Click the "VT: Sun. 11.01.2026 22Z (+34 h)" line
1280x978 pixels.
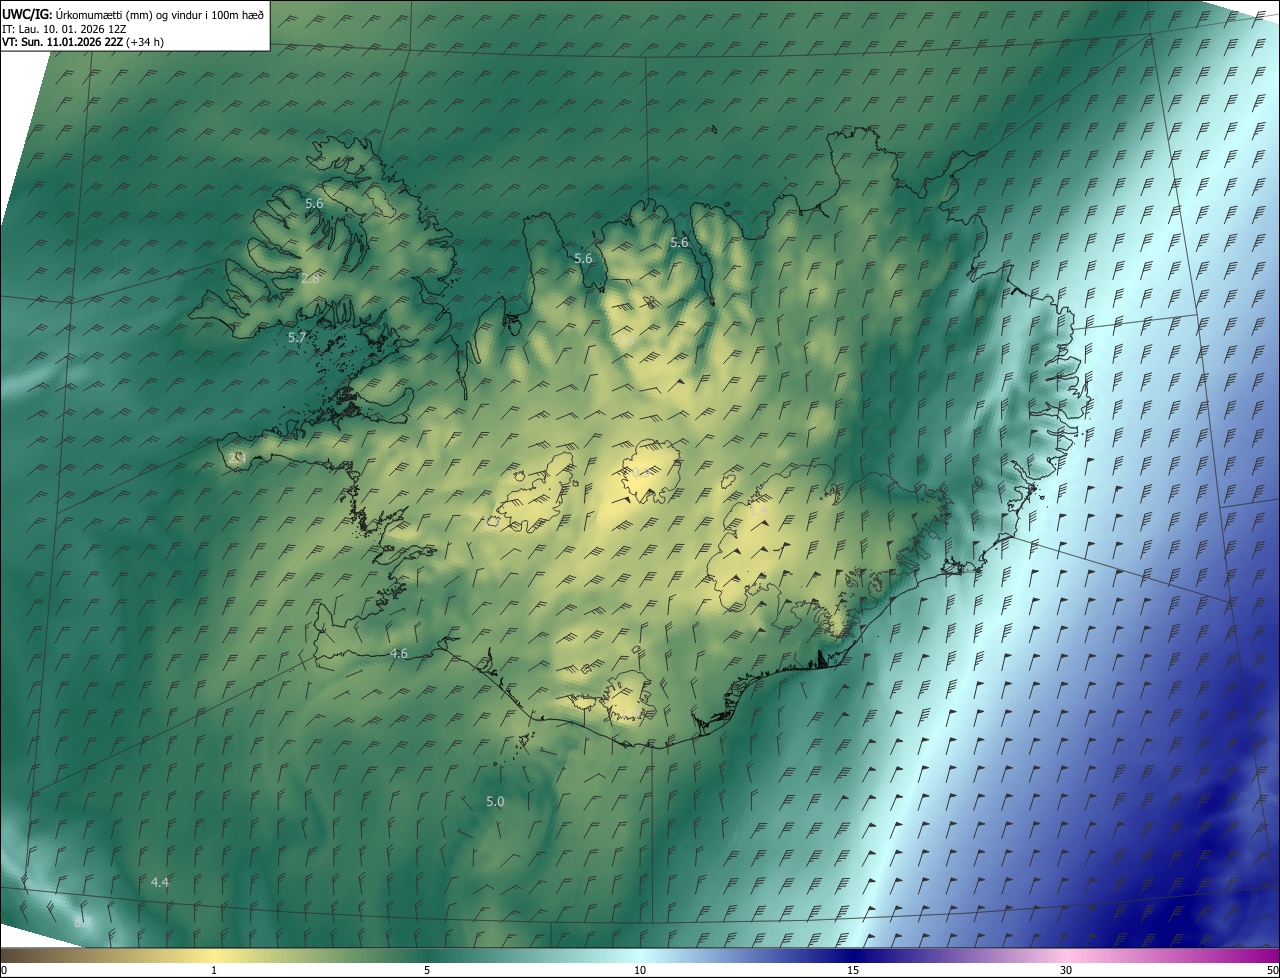coord(83,42)
